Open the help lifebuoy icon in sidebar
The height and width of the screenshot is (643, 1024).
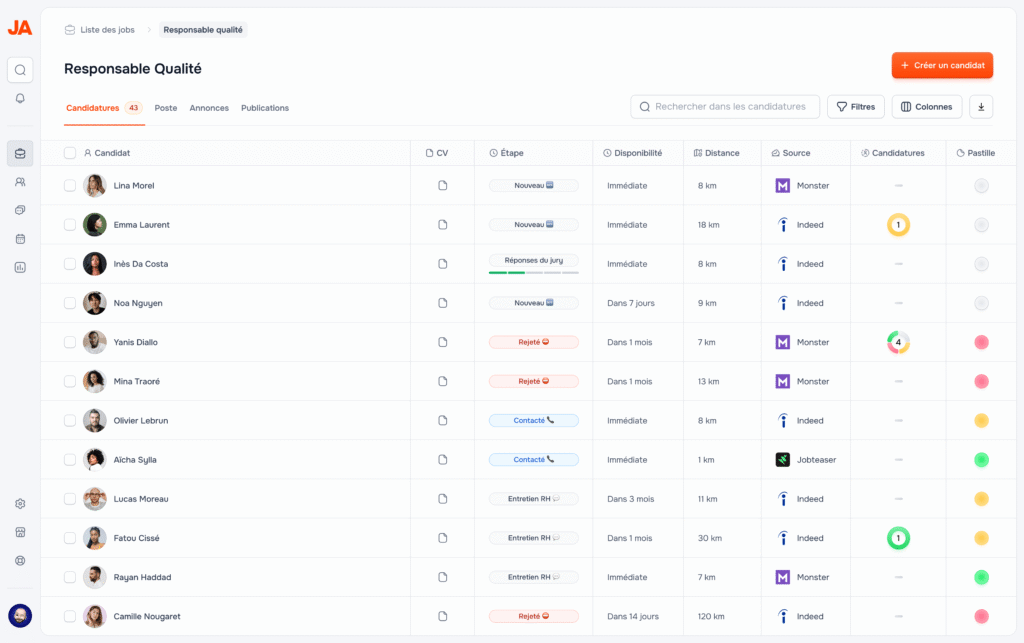pyautogui.click(x=20, y=561)
